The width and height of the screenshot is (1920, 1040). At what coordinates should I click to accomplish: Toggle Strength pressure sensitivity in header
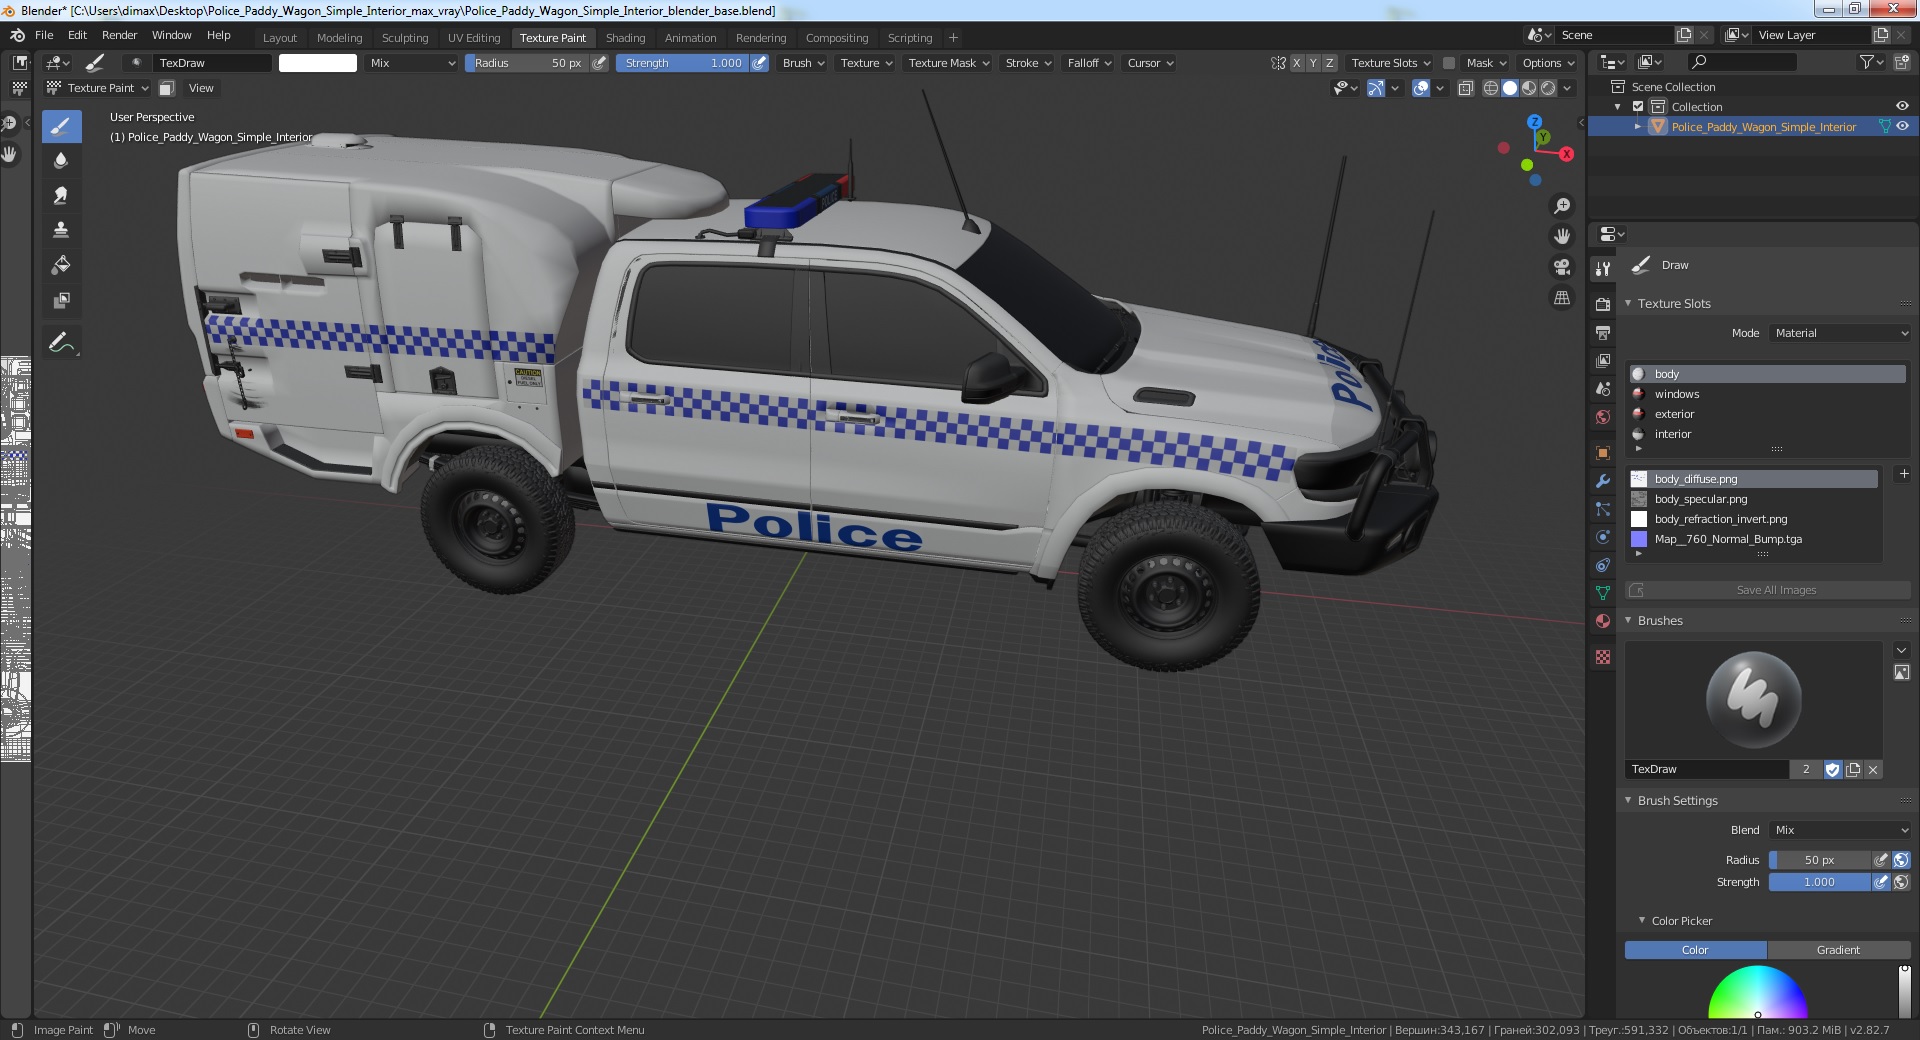760,63
